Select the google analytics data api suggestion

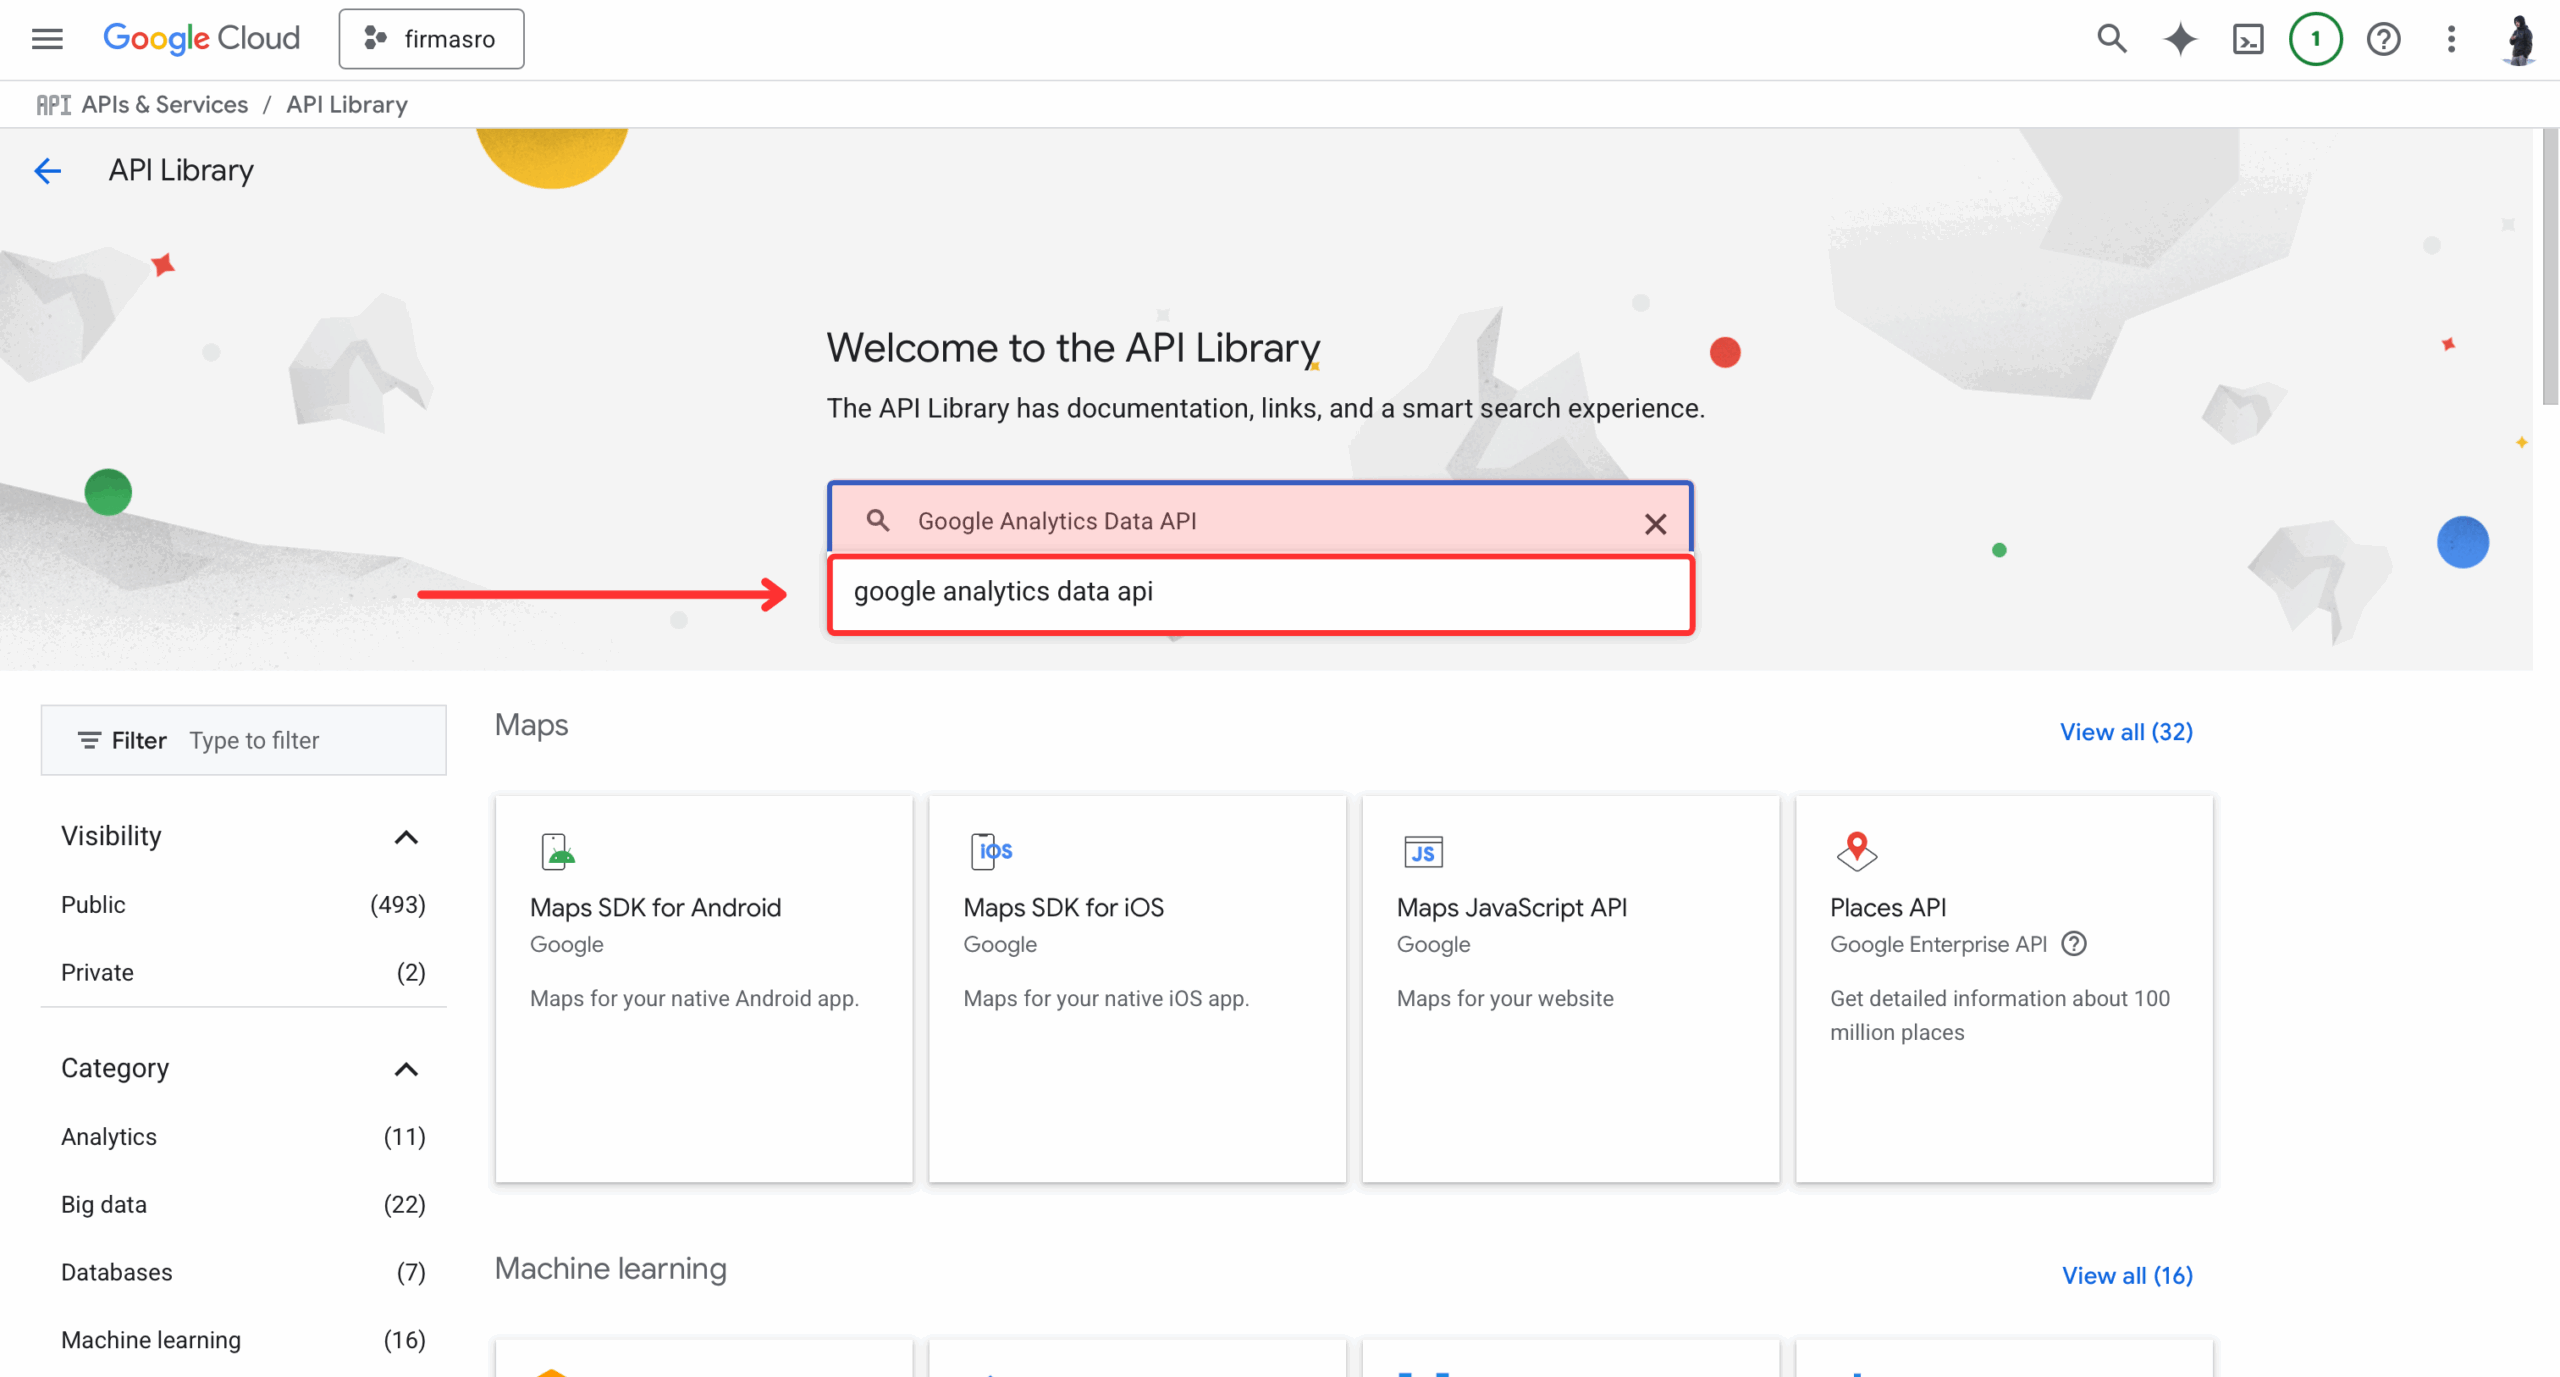pos(1261,593)
